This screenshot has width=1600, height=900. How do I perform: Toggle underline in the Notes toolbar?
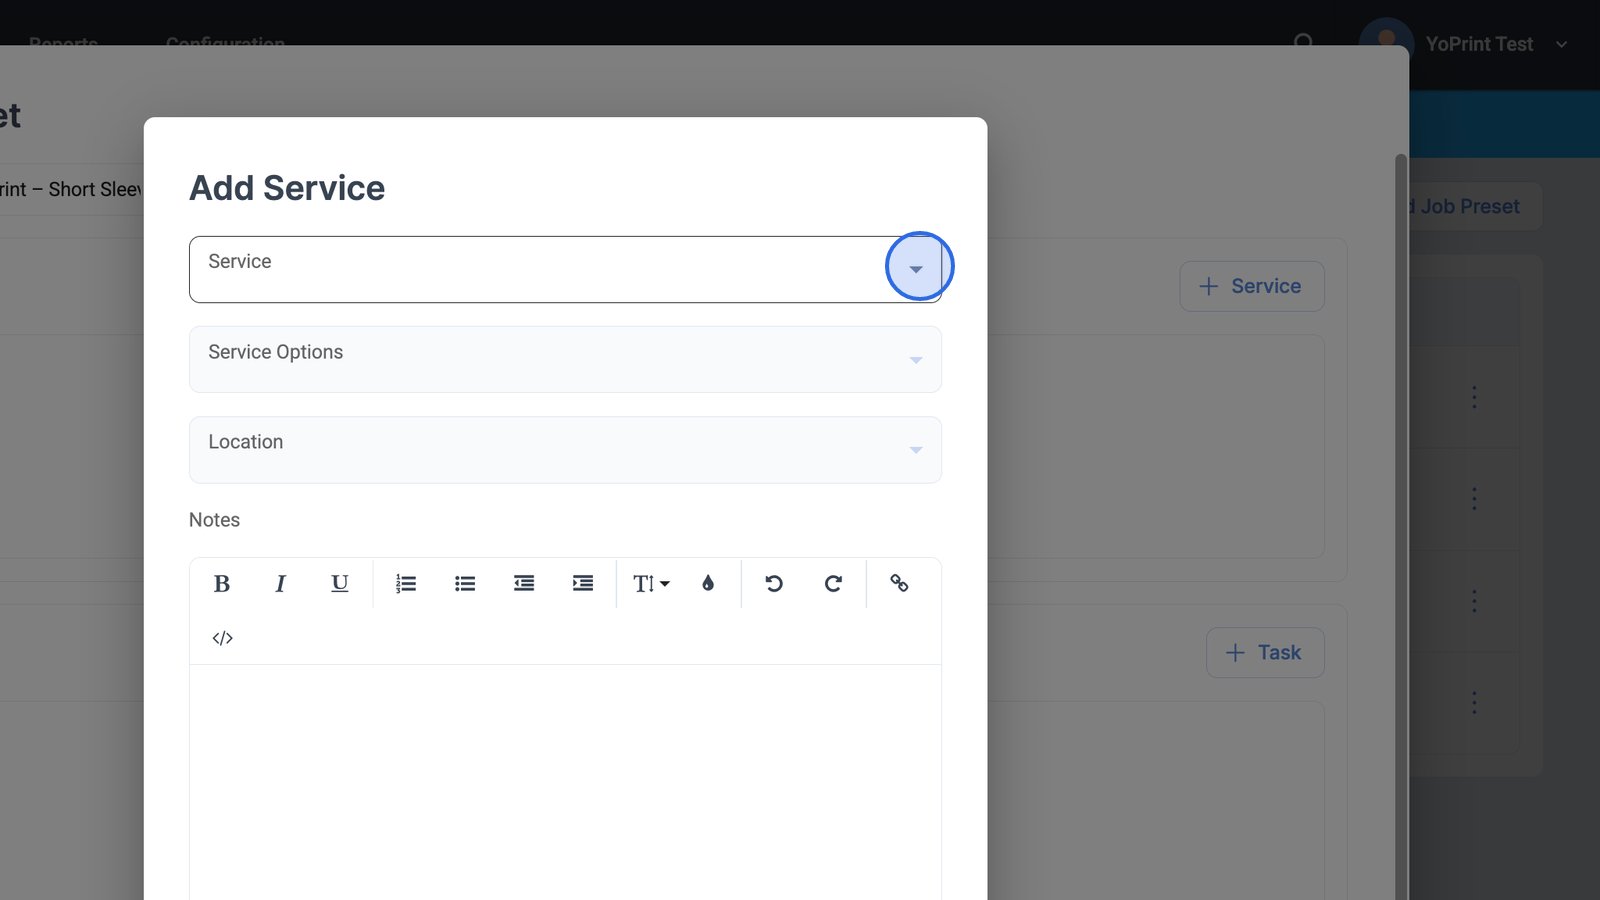(340, 584)
